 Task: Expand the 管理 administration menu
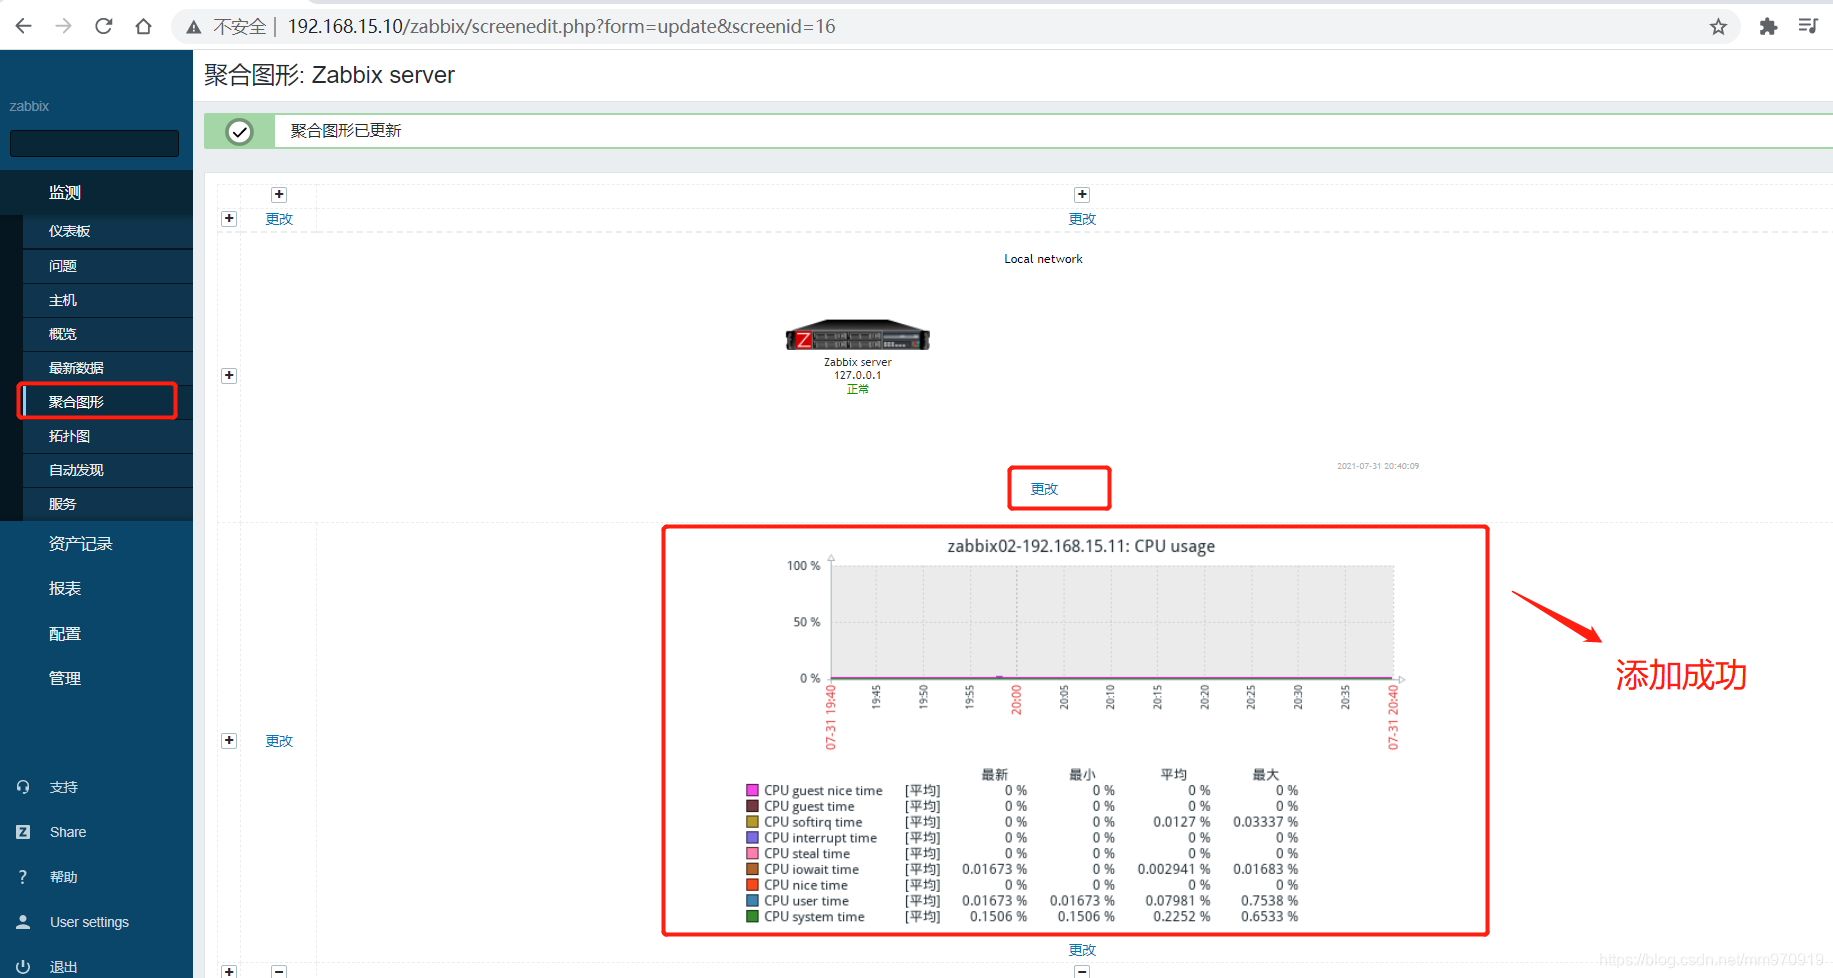(65, 678)
